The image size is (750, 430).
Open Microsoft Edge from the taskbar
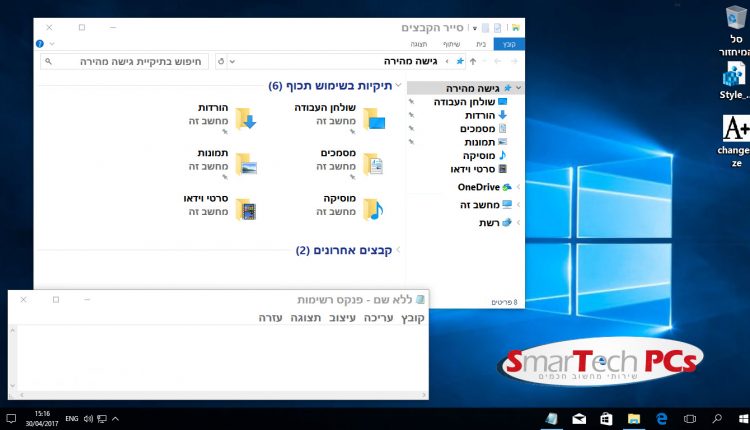click(x=662, y=419)
